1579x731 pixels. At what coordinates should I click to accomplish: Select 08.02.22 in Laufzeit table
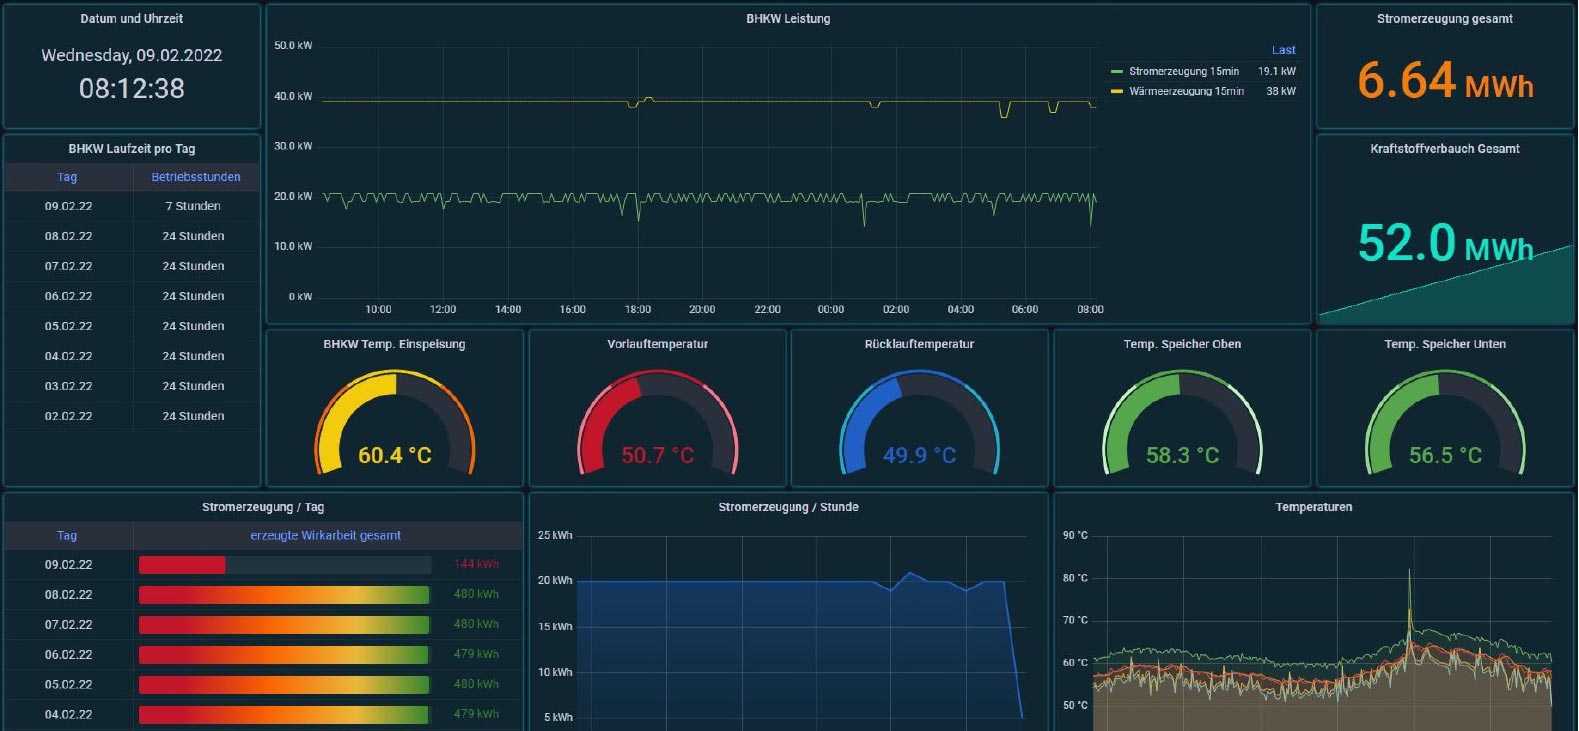68,236
